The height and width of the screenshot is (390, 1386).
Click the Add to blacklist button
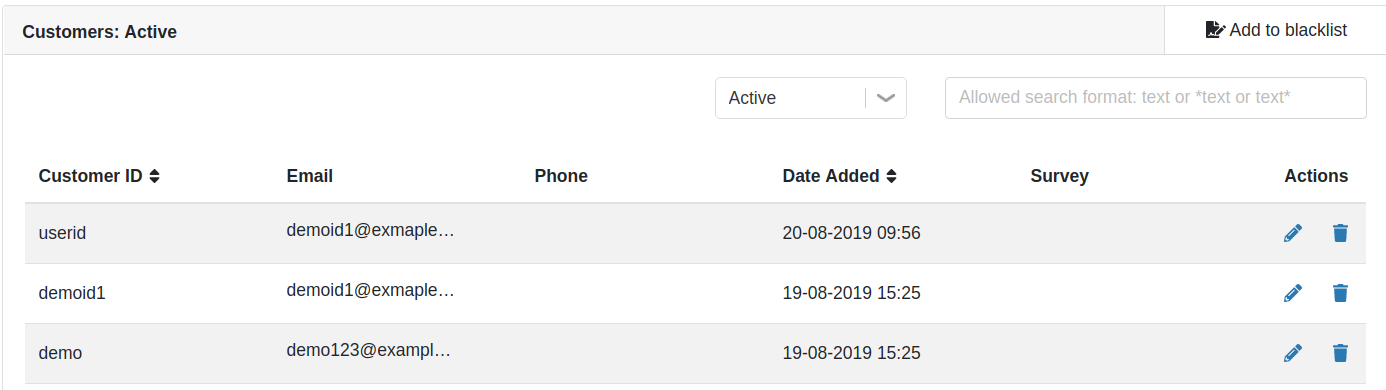pos(1275,30)
